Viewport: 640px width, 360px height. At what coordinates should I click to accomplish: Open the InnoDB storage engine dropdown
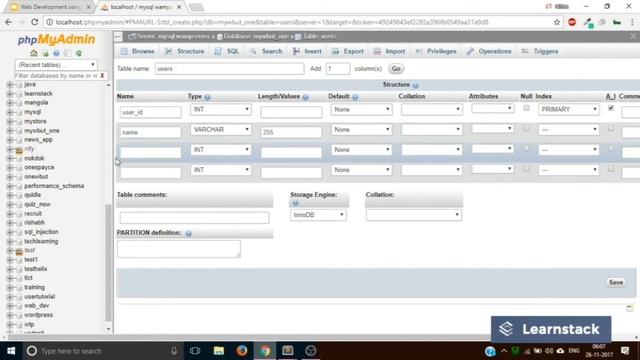[318, 215]
